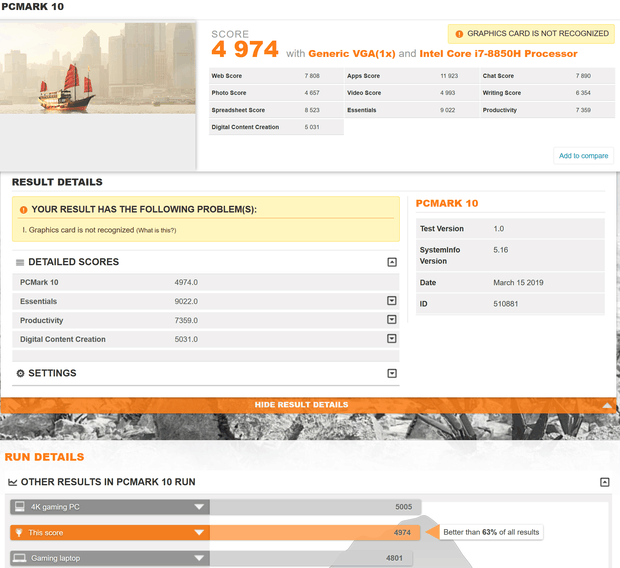The width and height of the screenshot is (620, 568).
Task: Open the 4K gaming PC dropdown
Action: tap(199, 507)
